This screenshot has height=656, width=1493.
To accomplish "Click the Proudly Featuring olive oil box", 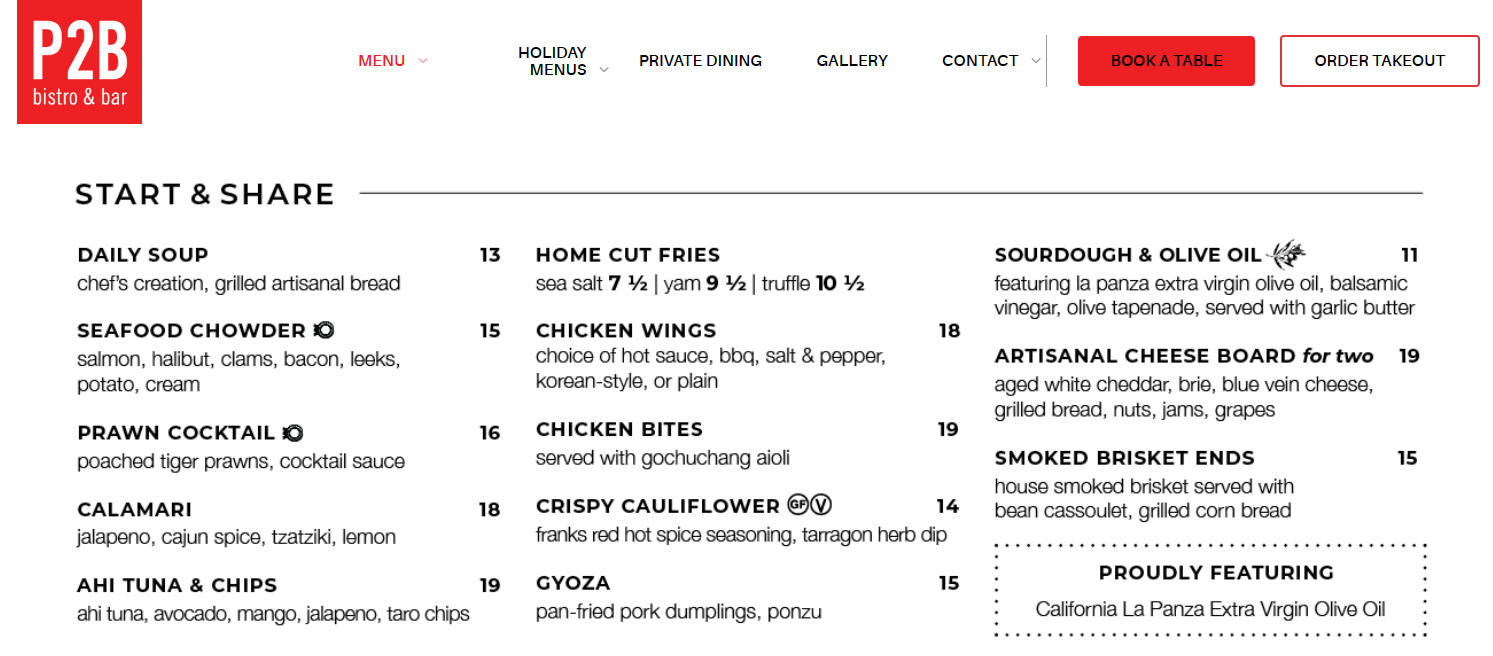I will 1210,590.
